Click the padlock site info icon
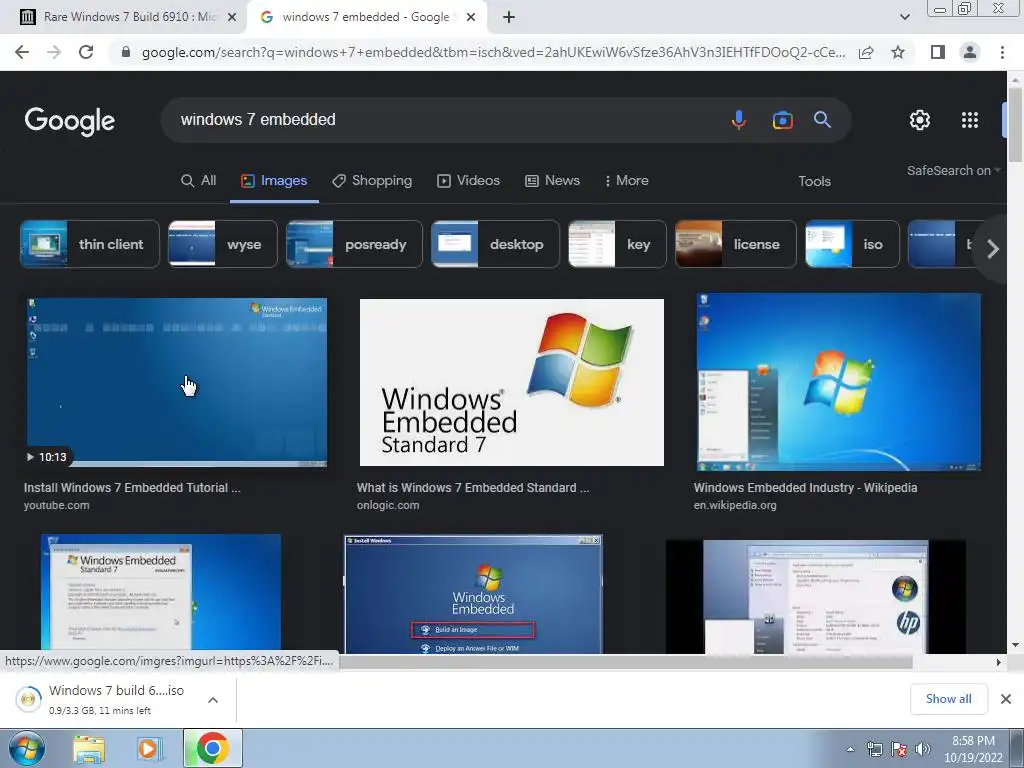1024x768 pixels. click(126, 52)
